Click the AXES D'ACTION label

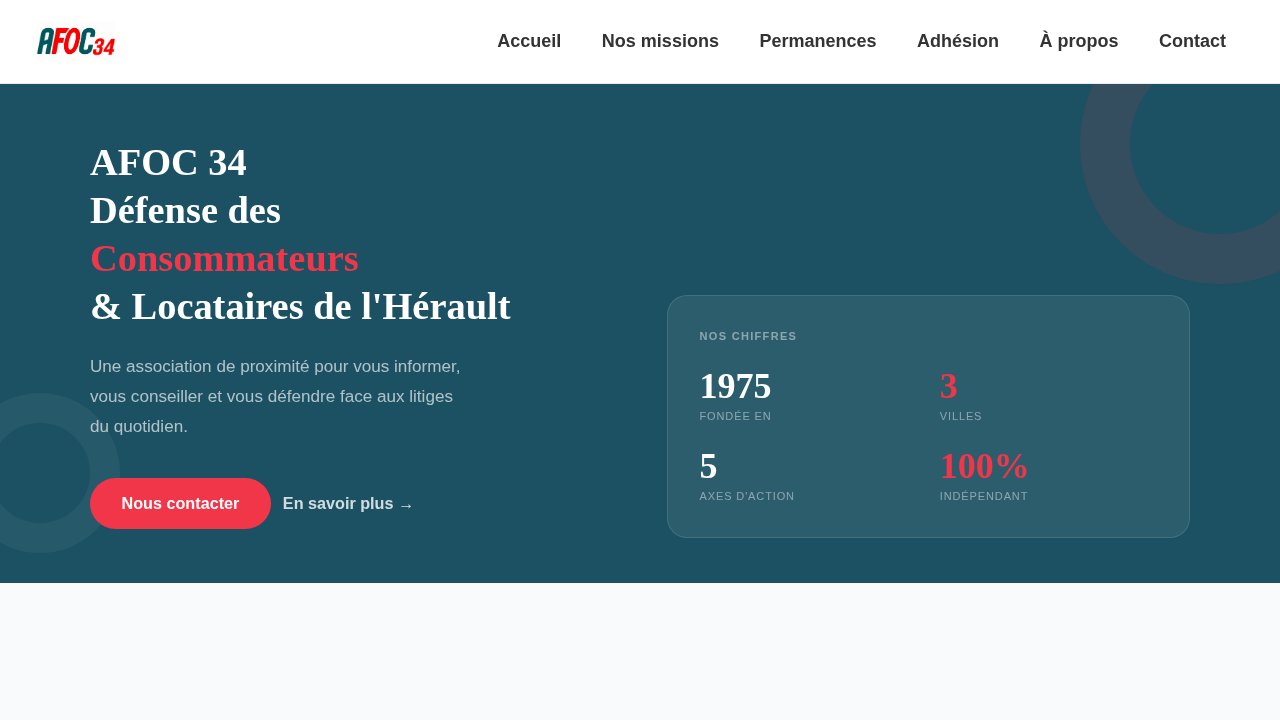(747, 496)
